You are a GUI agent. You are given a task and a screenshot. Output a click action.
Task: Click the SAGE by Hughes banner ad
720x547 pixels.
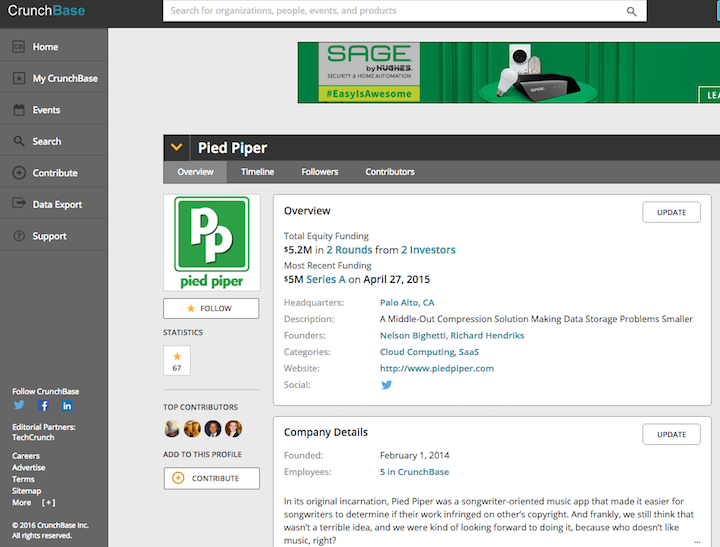pos(509,73)
